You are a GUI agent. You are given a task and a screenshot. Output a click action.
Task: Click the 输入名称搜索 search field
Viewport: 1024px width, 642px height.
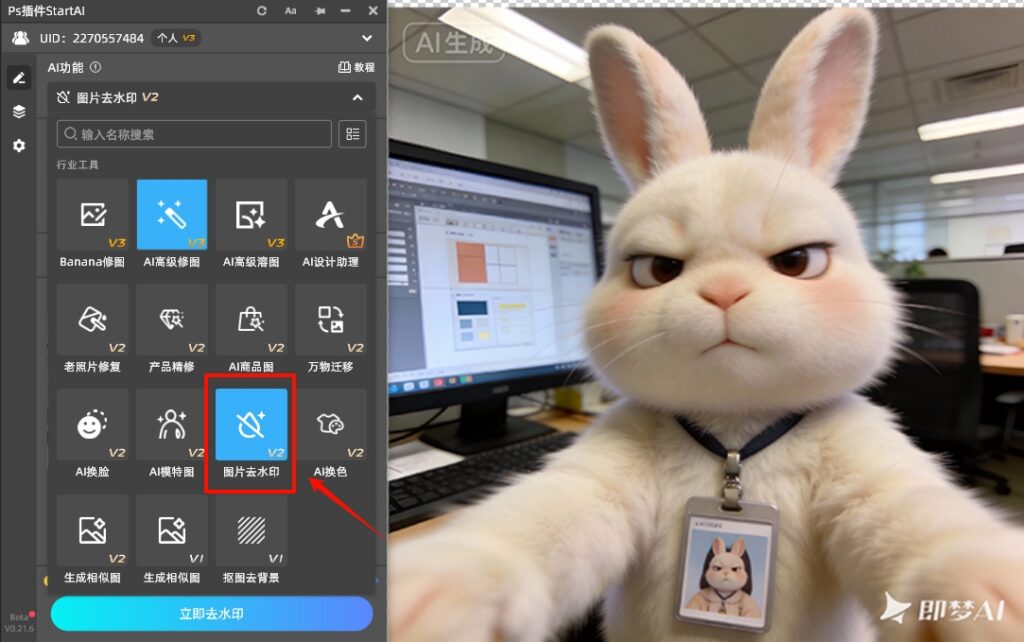(195, 134)
